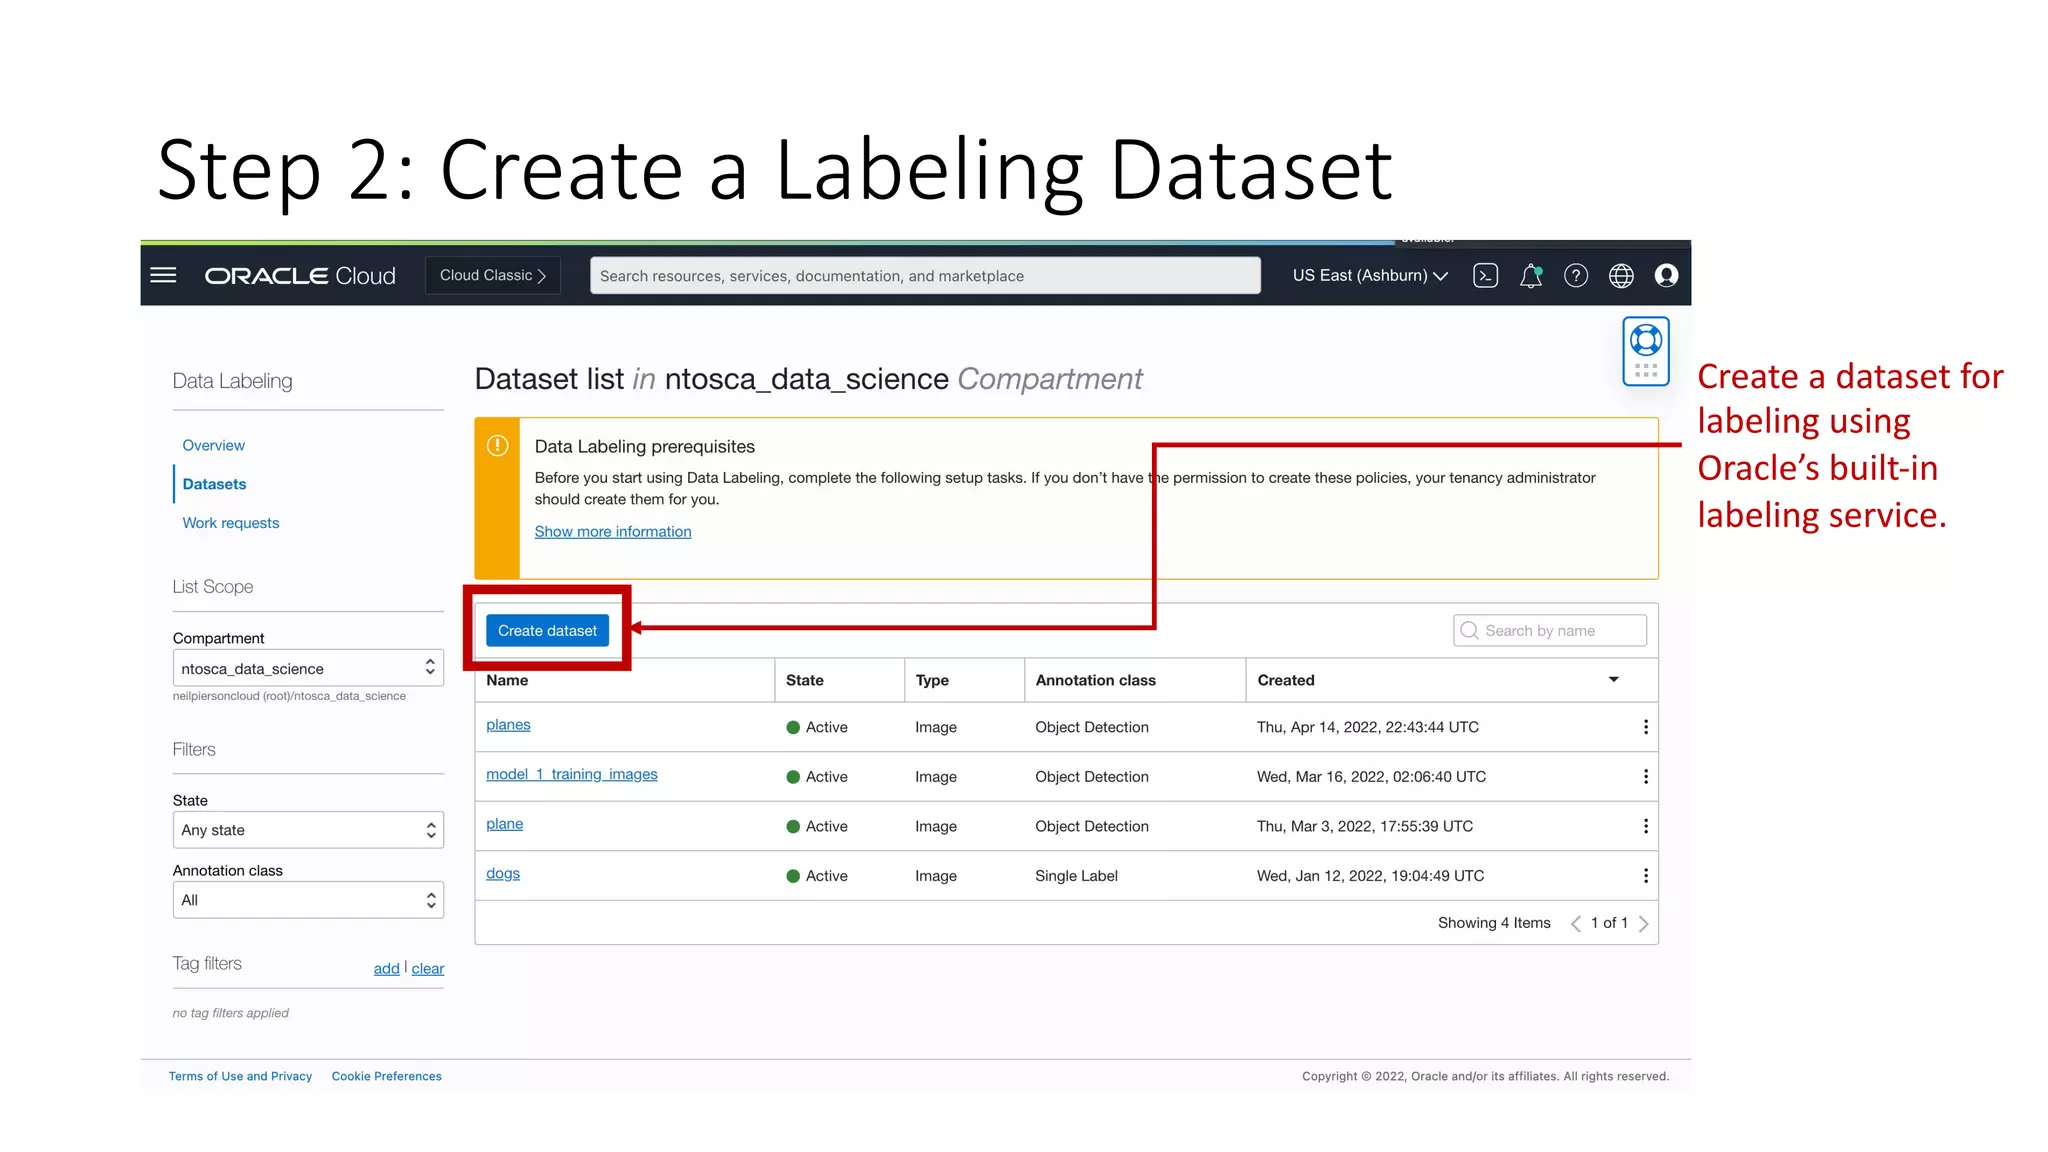This screenshot has width=2048, height=1152.
Task: Click the Create dataset button
Action: 547,631
